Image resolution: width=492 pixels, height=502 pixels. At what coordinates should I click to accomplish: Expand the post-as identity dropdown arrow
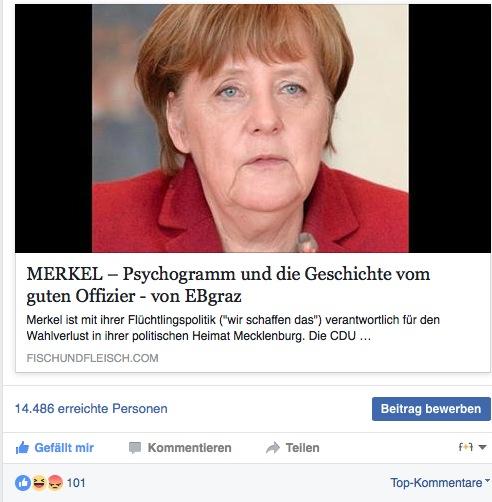[x=482, y=447]
